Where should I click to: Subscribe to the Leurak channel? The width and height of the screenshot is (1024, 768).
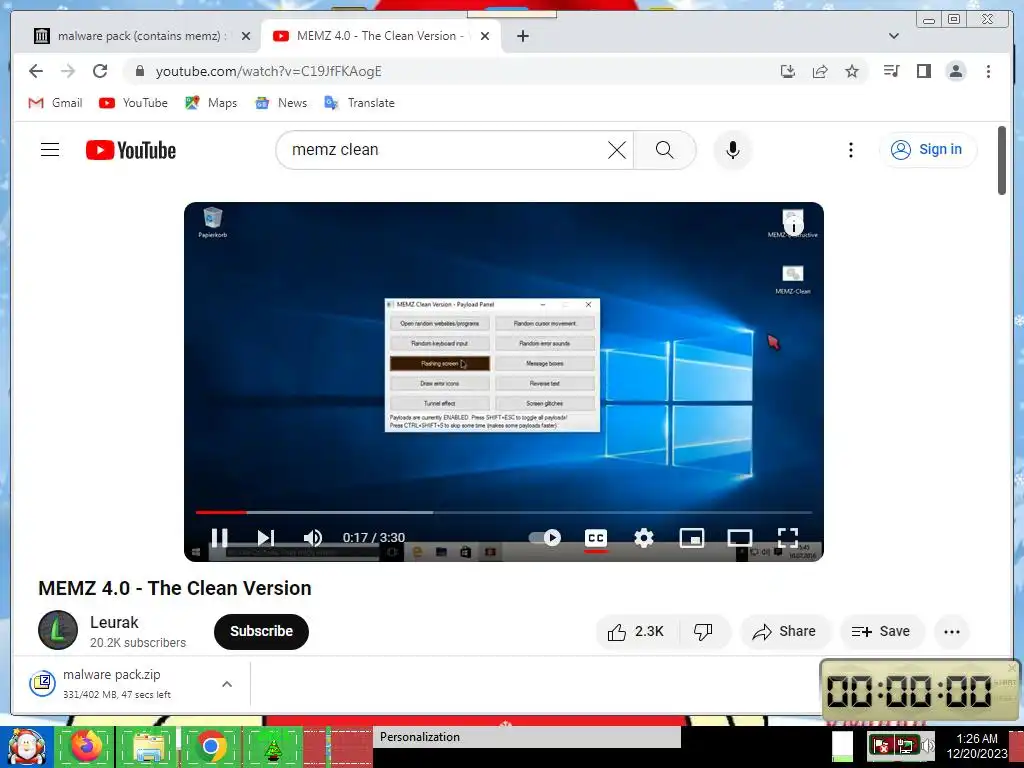coord(261,632)
